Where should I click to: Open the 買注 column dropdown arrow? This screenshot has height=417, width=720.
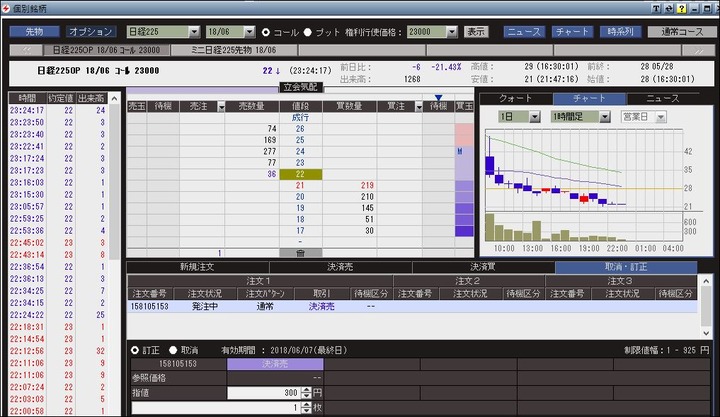(418, 107)
